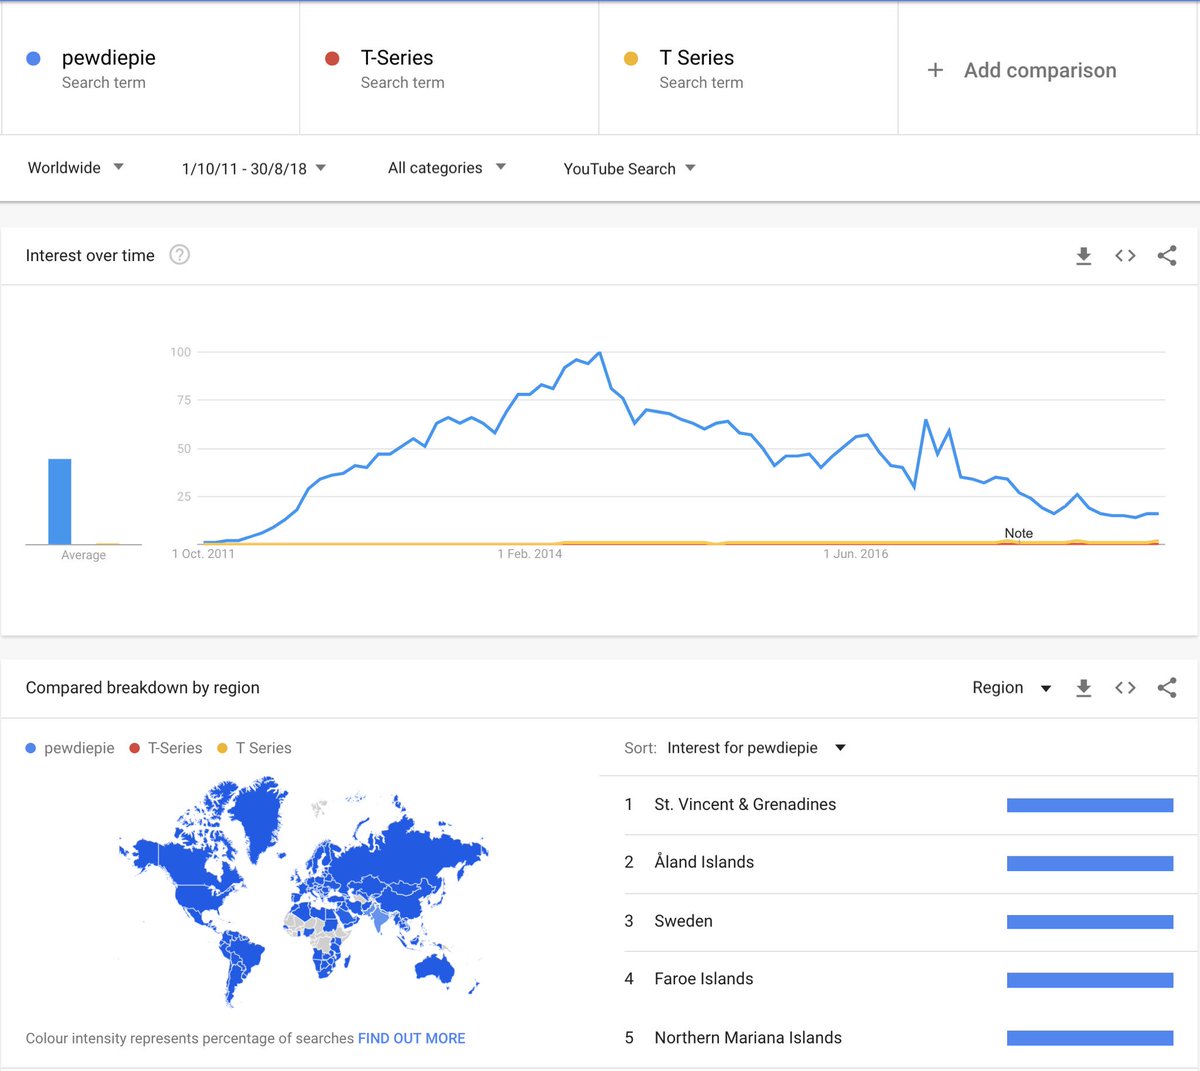
Task: Edit the T-Series search term
Action: (449, 68)
